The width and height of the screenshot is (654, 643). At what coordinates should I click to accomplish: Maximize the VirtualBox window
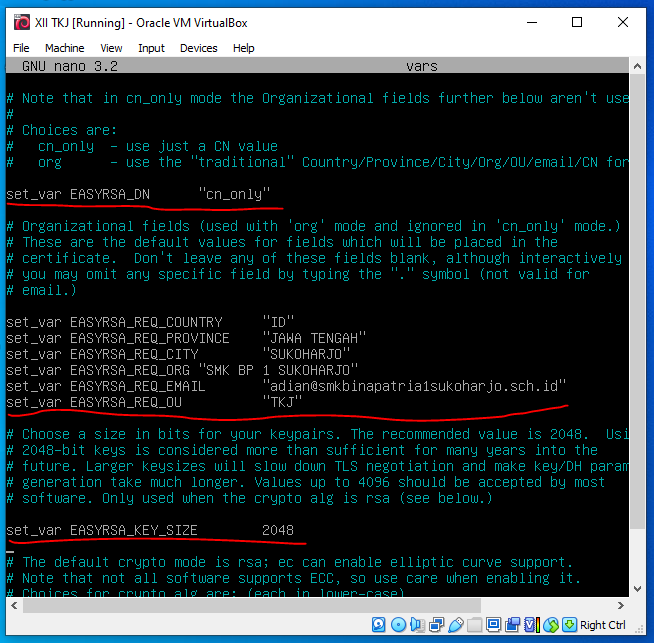pyautogui.click(x=577, y=23)
